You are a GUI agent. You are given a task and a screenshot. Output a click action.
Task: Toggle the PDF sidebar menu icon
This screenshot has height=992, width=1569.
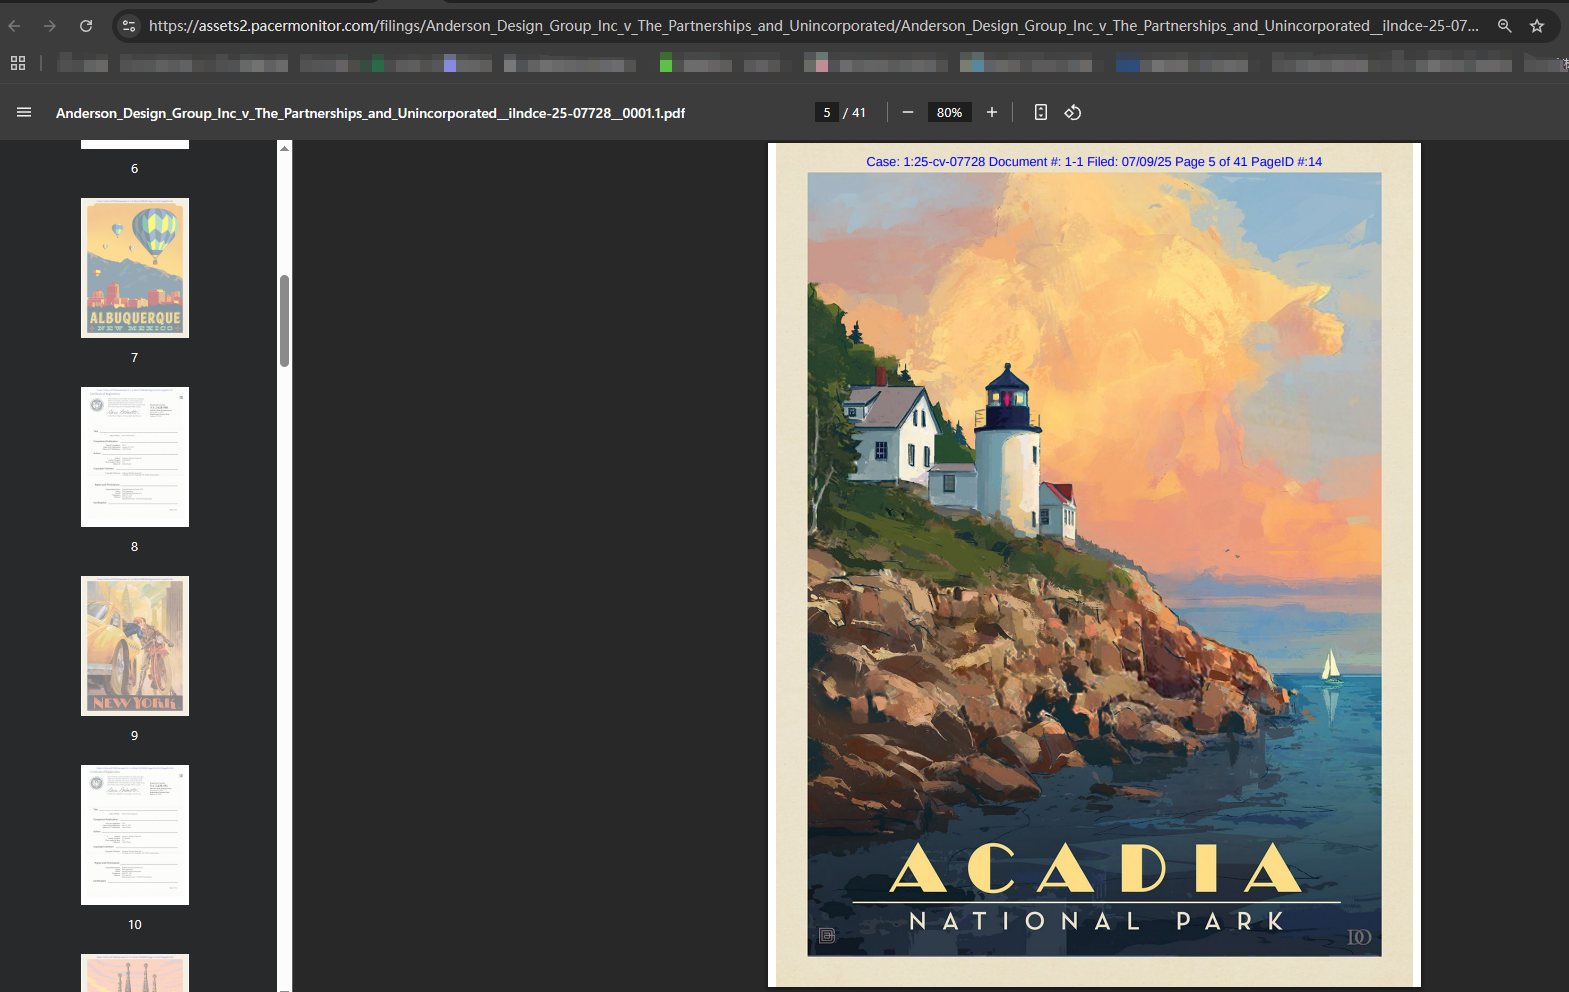click(x=24, y=113)
